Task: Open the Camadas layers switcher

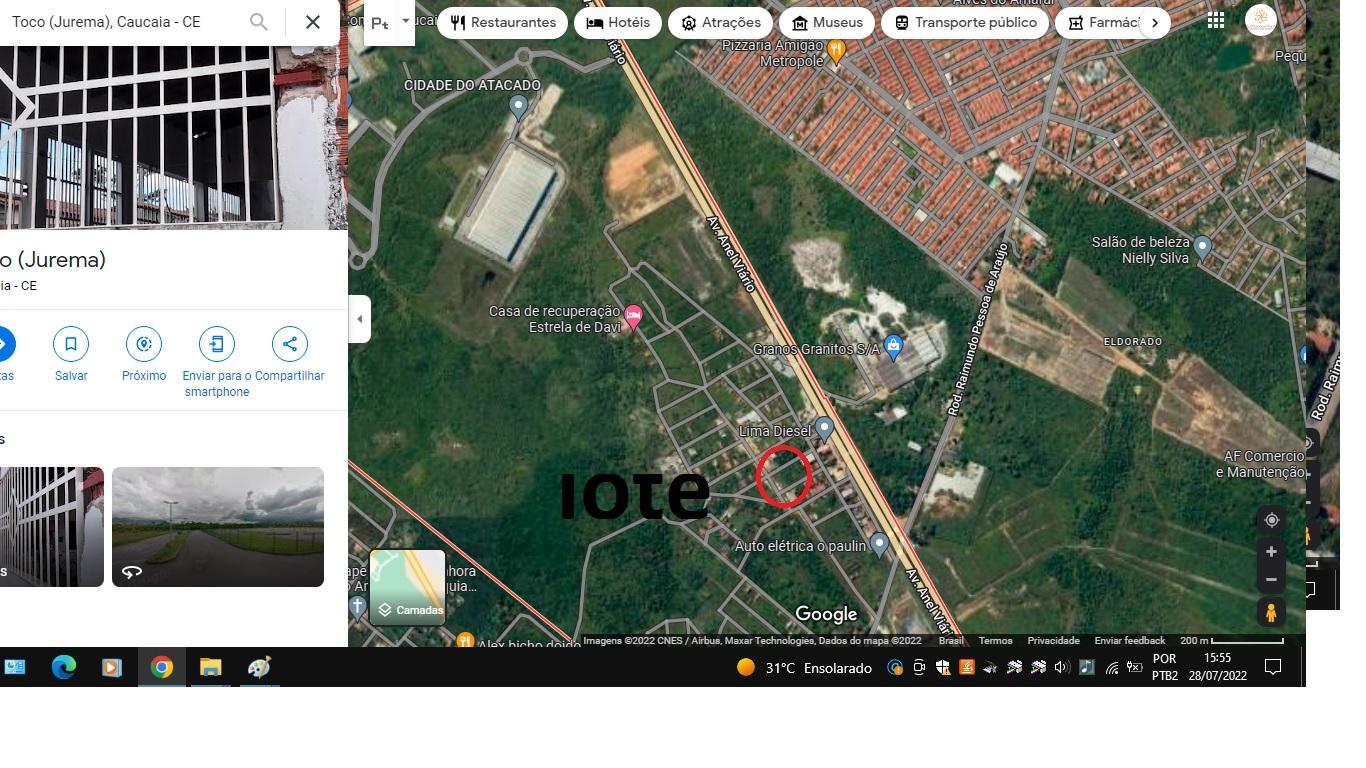Action: point(408,587)
